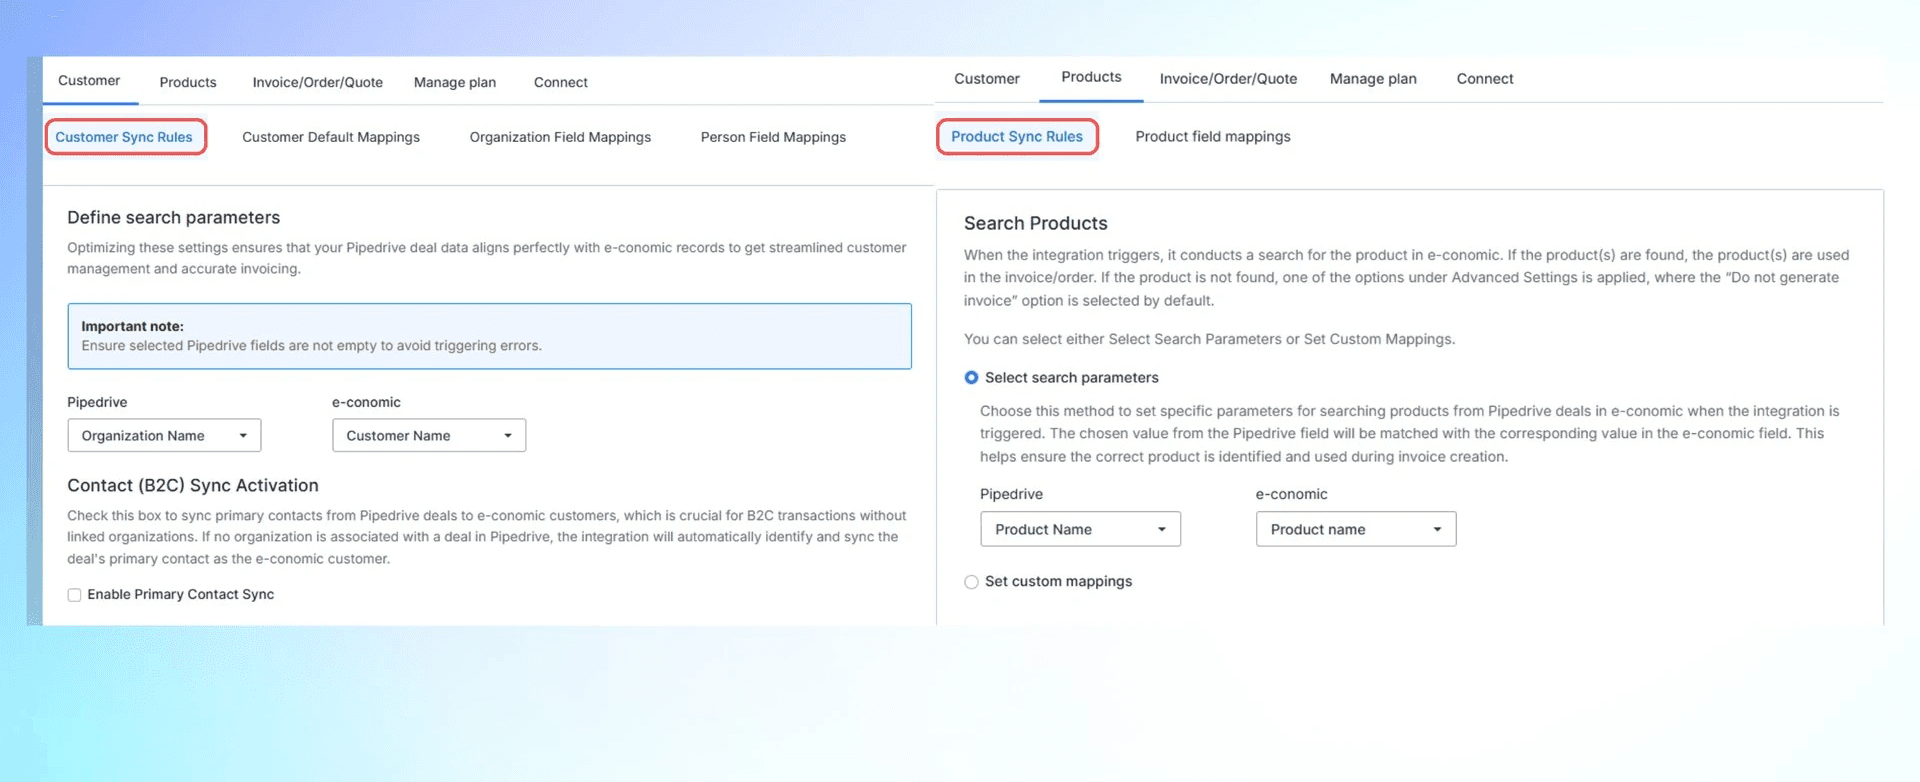Open Connect tab in left panel

click(561, 82)
